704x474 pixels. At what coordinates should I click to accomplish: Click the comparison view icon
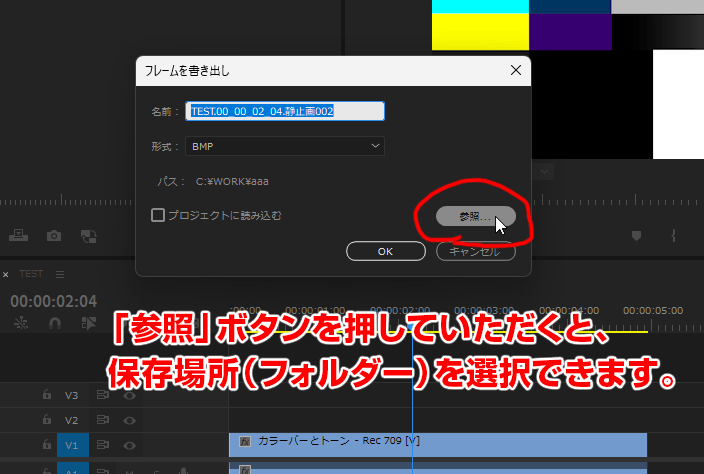click(x=88, y=236)
